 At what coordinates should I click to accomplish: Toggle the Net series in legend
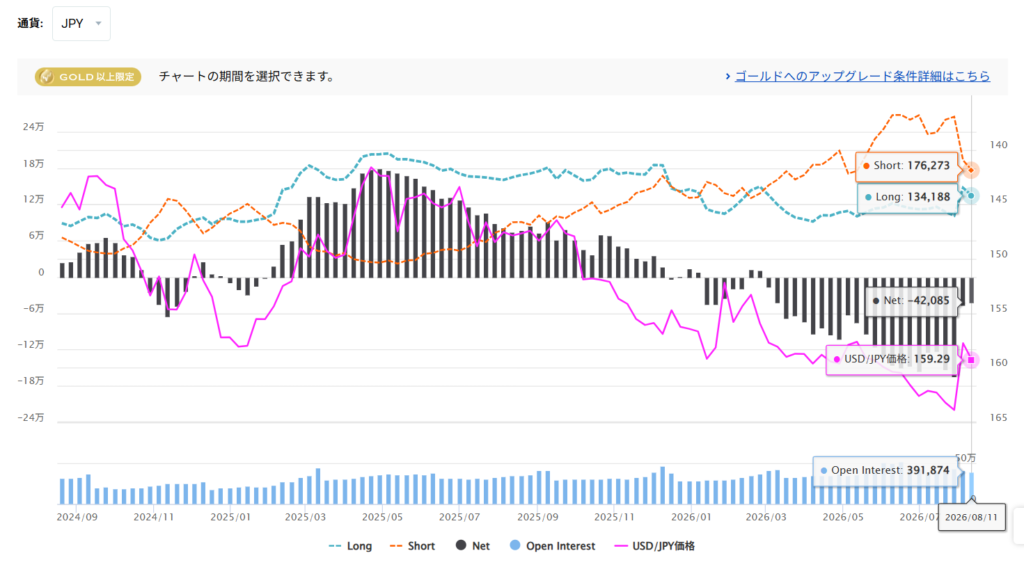point(473,545)
